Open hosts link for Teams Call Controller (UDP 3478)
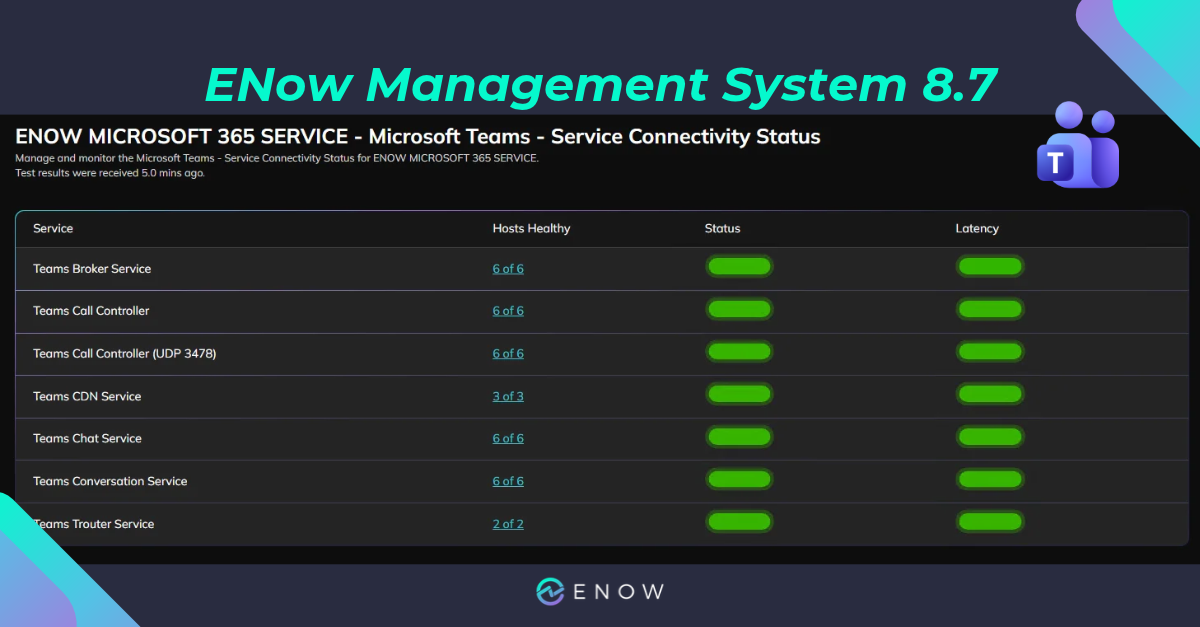The width and height of the screenshot is (1200, 627). pos(508,354)
